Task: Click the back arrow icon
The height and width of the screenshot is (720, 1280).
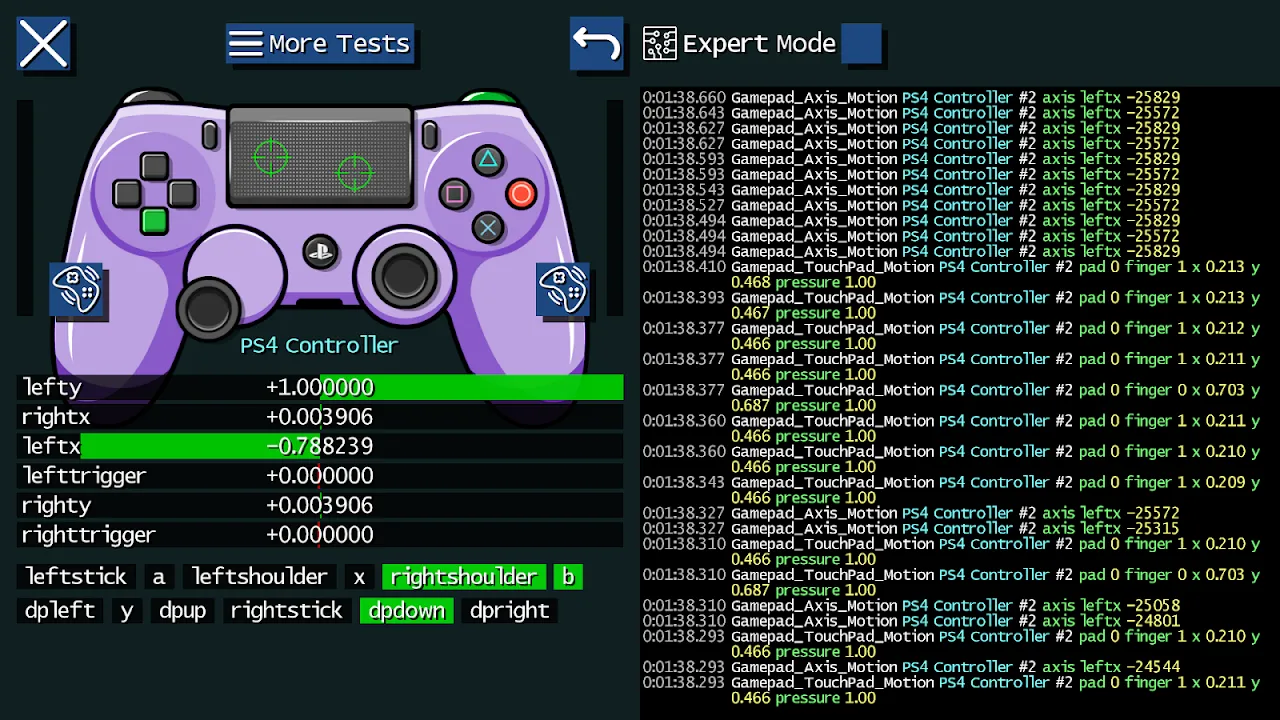Action: point(596,44)
